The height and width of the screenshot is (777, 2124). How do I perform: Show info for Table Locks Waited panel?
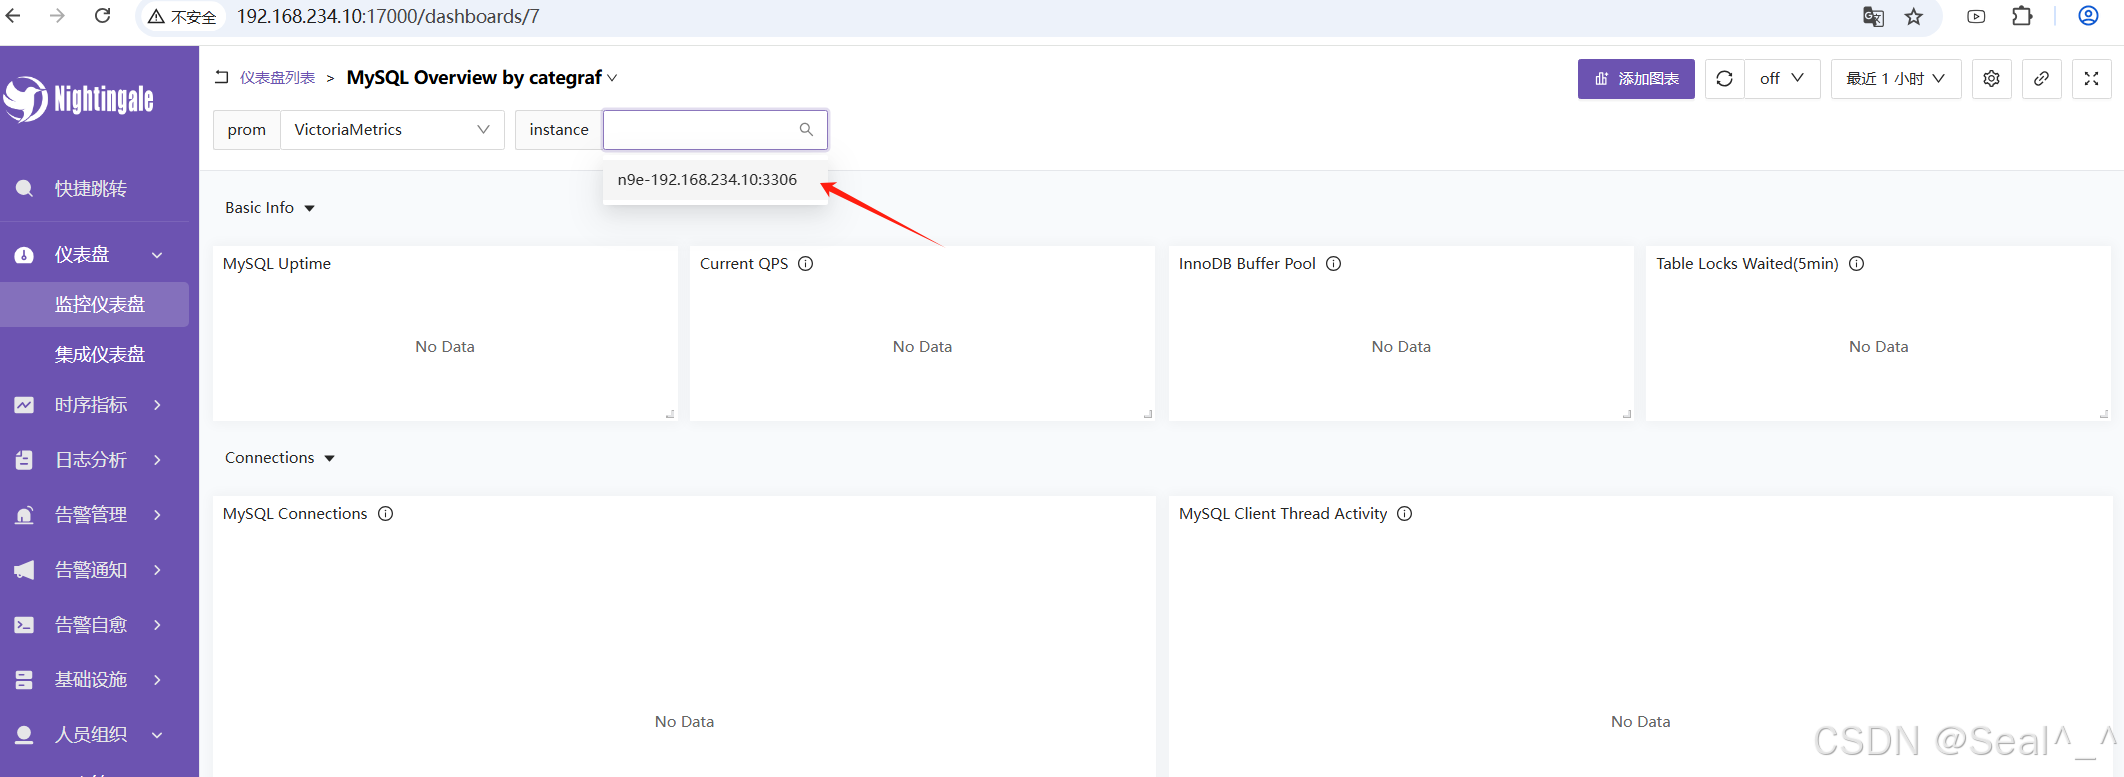pos(1856,264)
